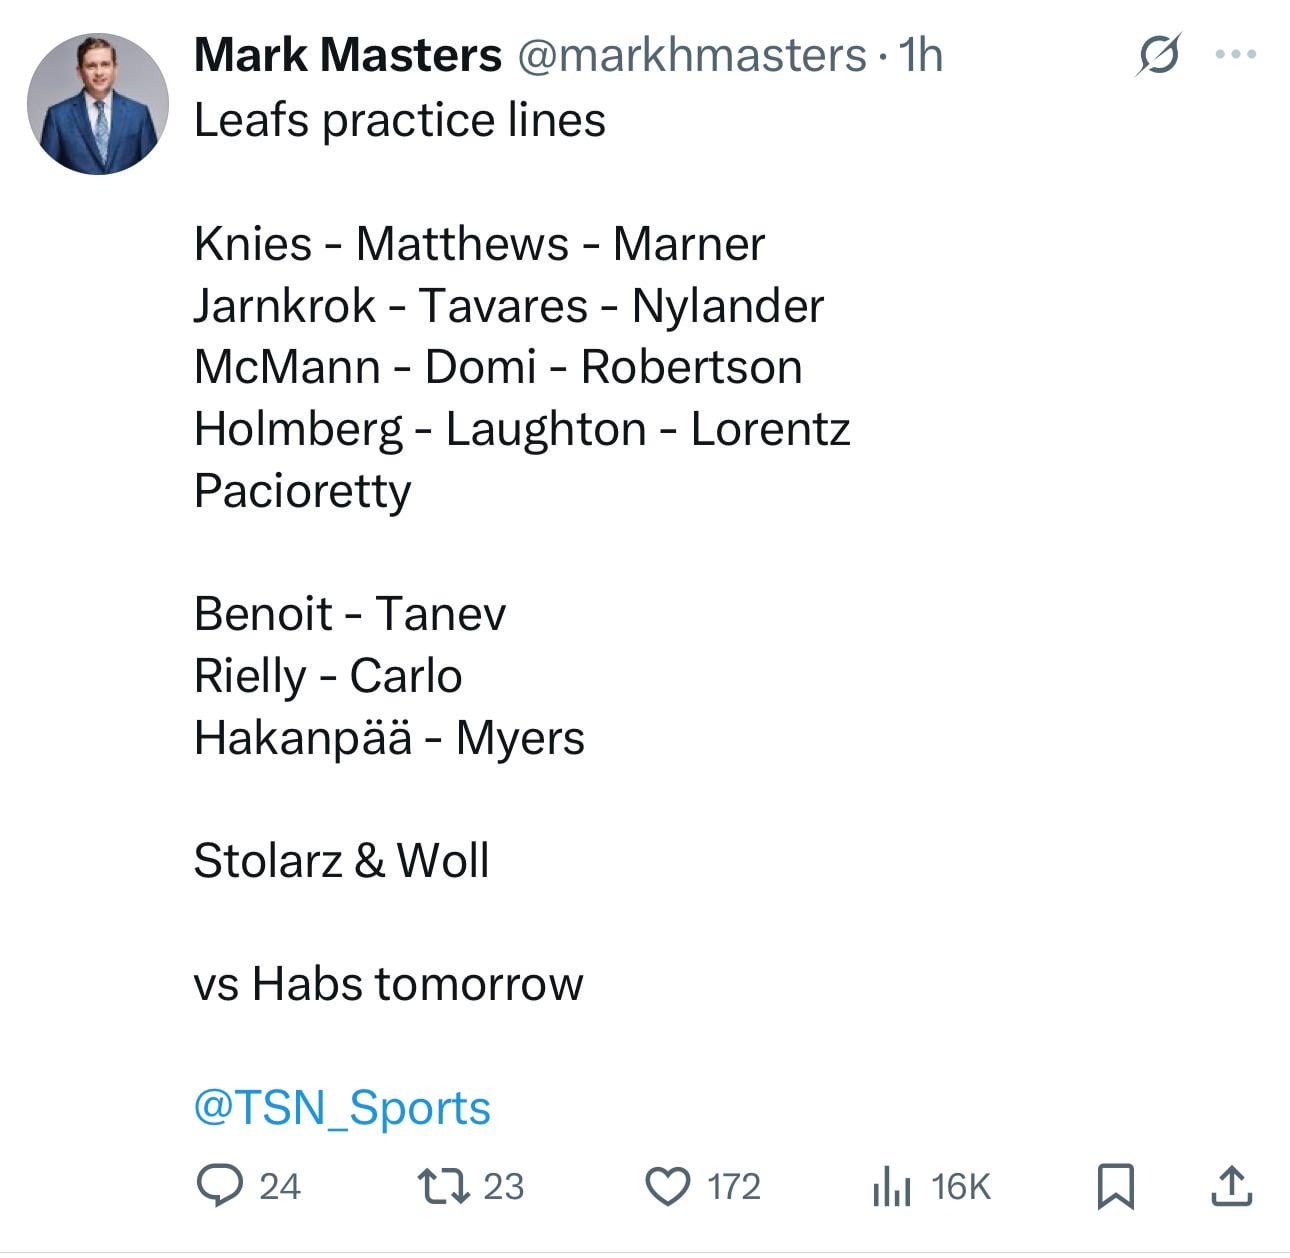The height and width of the screenshot is (1258, 1290).
Task: Click the 1h timestamp of the tweet
Action: pyautogui.click(x=920, y=55)
